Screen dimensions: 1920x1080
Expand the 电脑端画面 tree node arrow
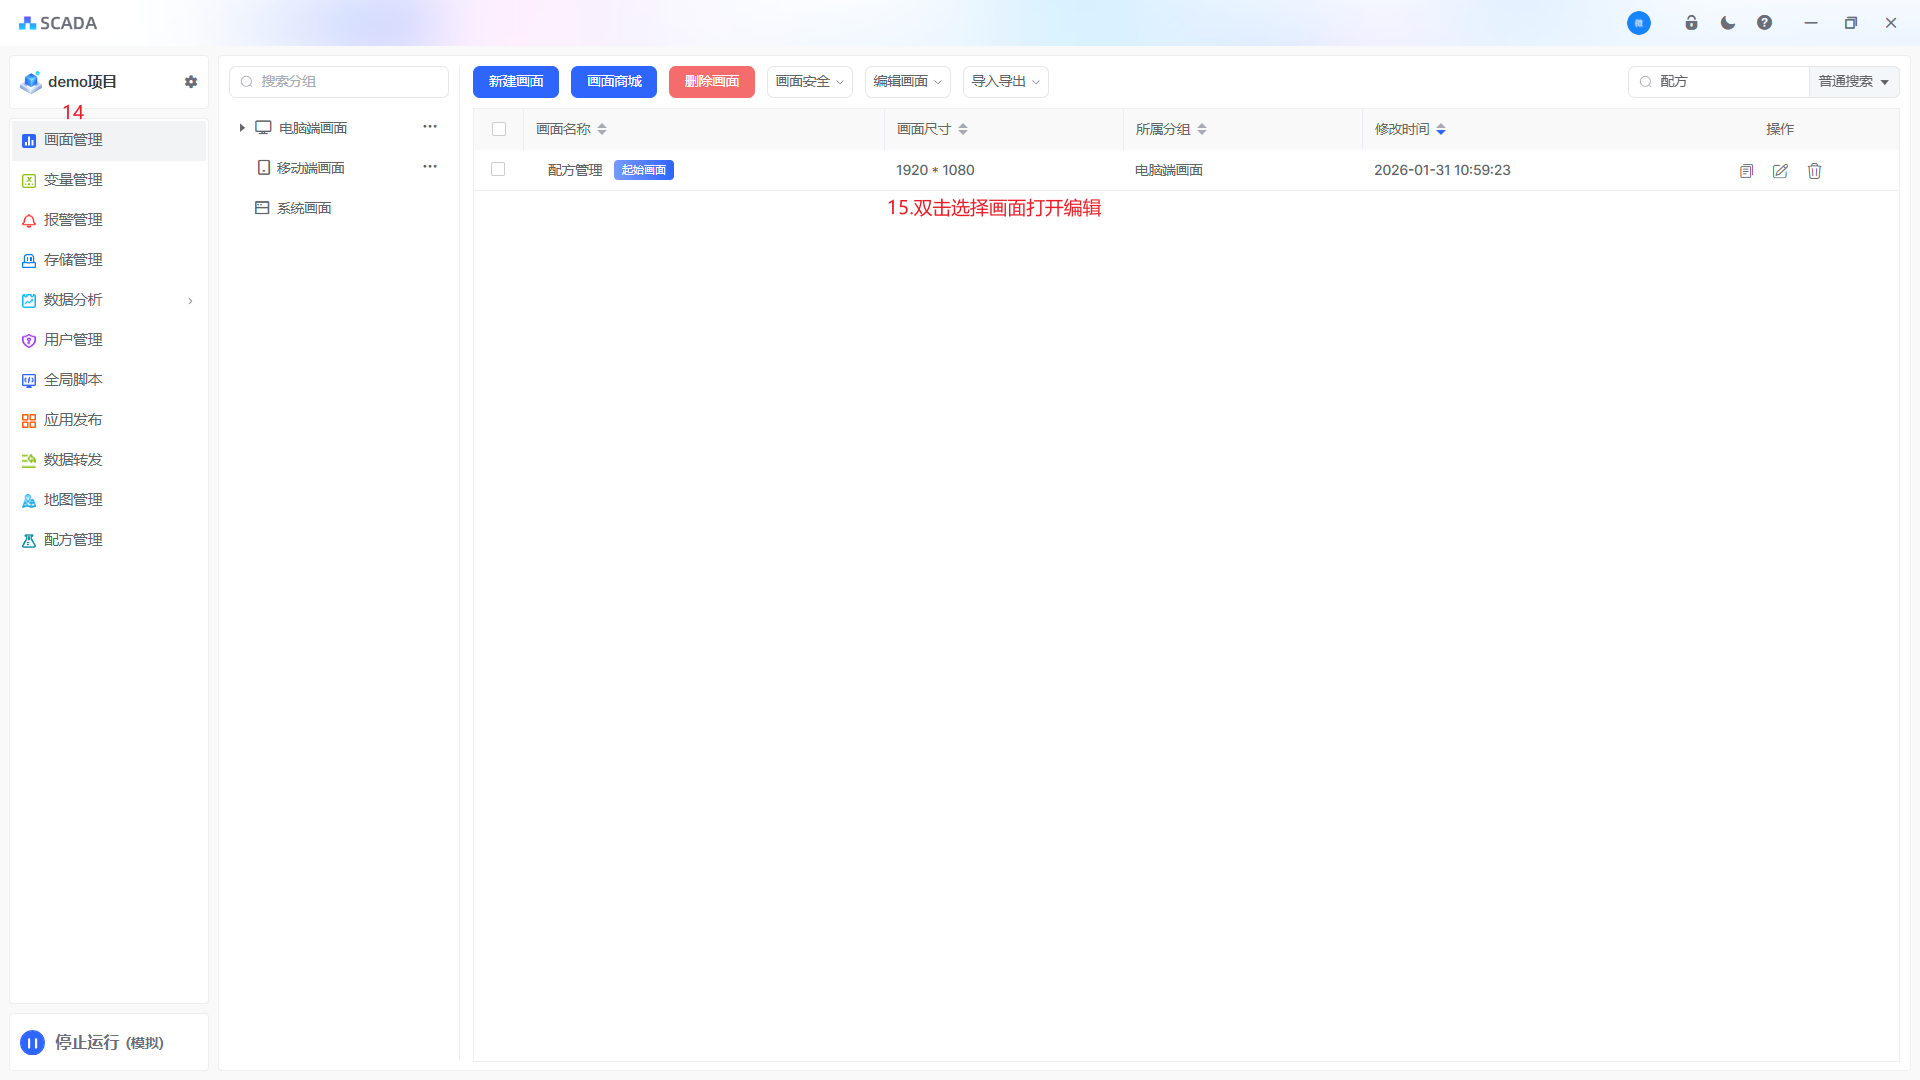click(242, 128)
